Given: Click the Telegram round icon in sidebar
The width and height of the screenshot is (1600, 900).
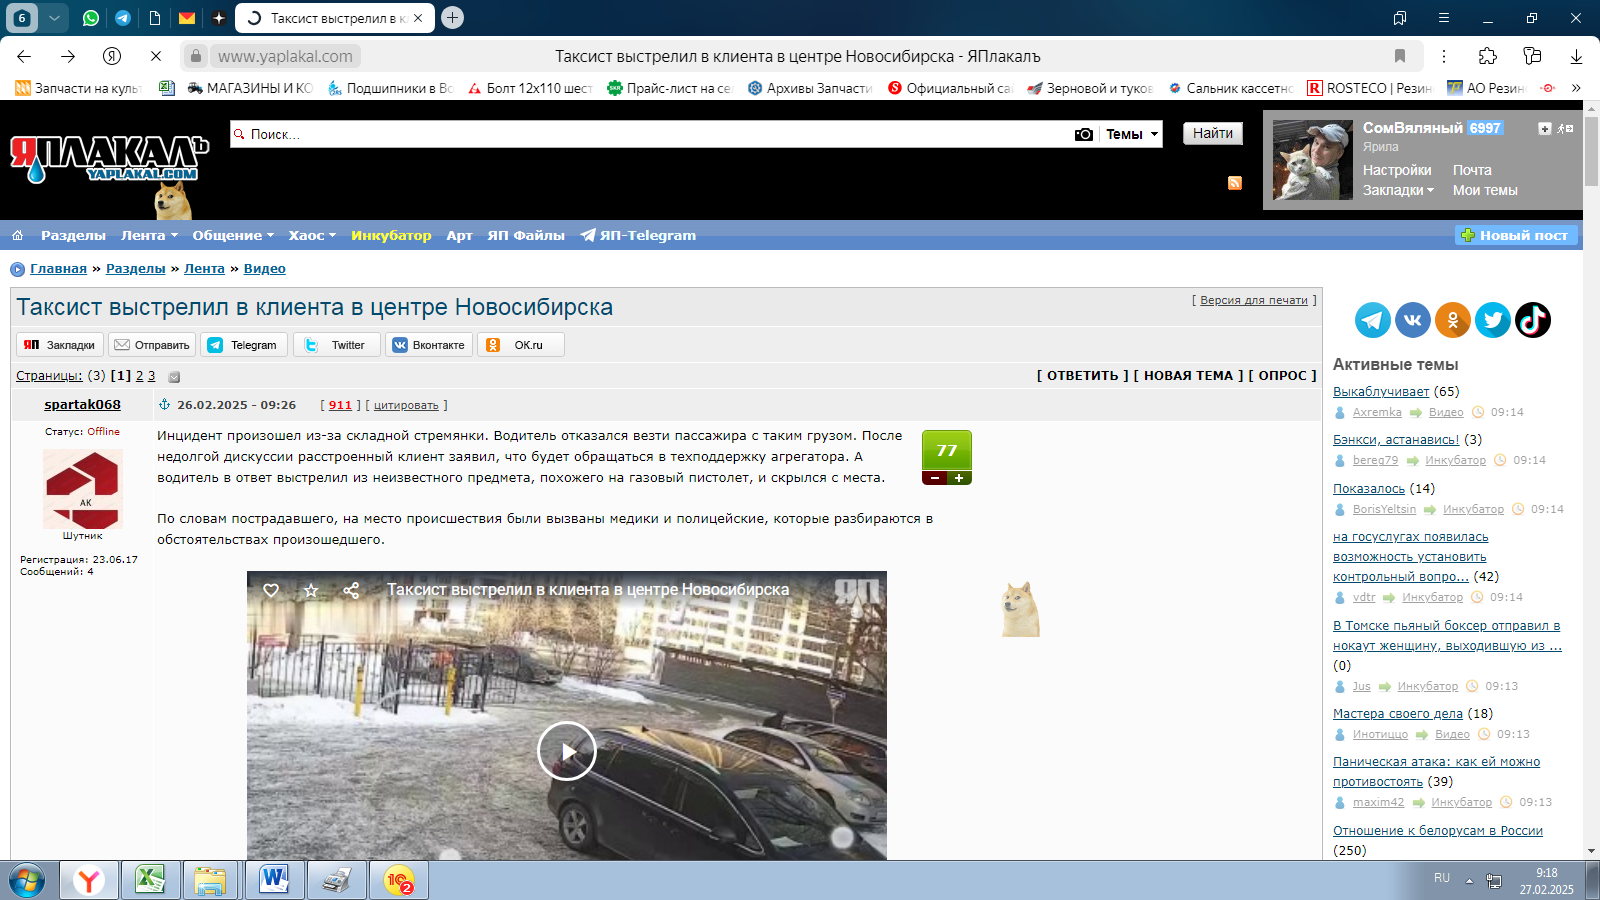Looking at the screenshot, I should tap(1372, 320).
